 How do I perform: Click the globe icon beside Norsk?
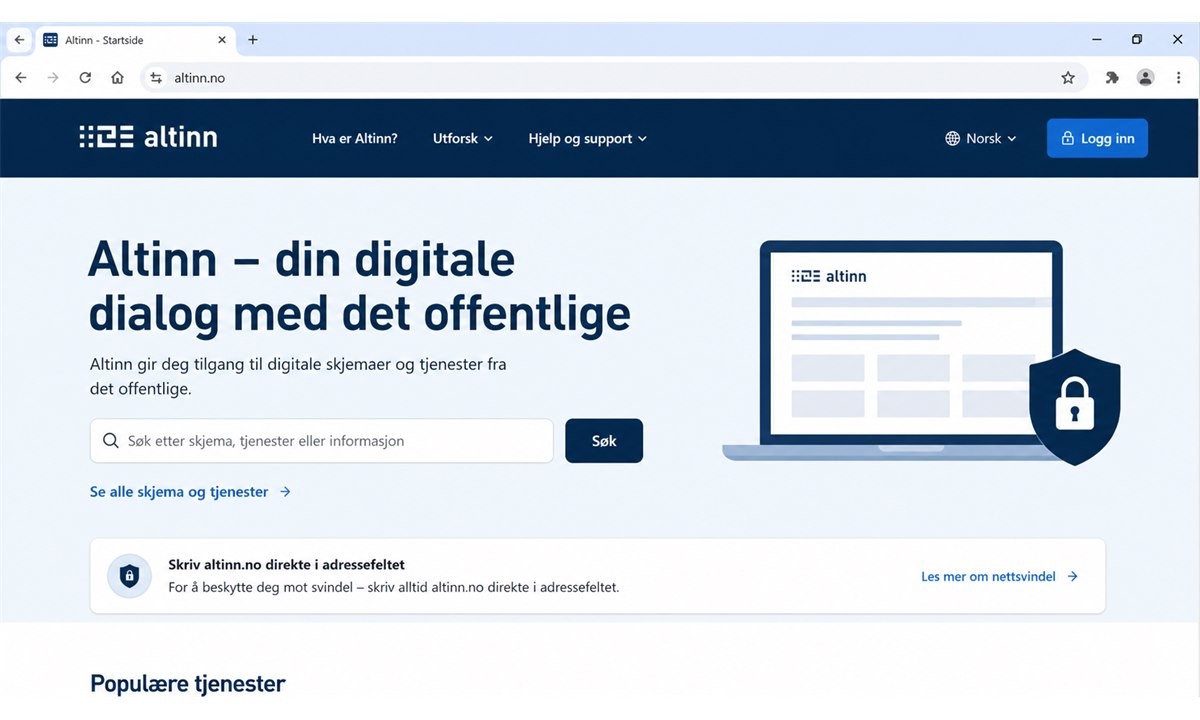coord(952,139)
